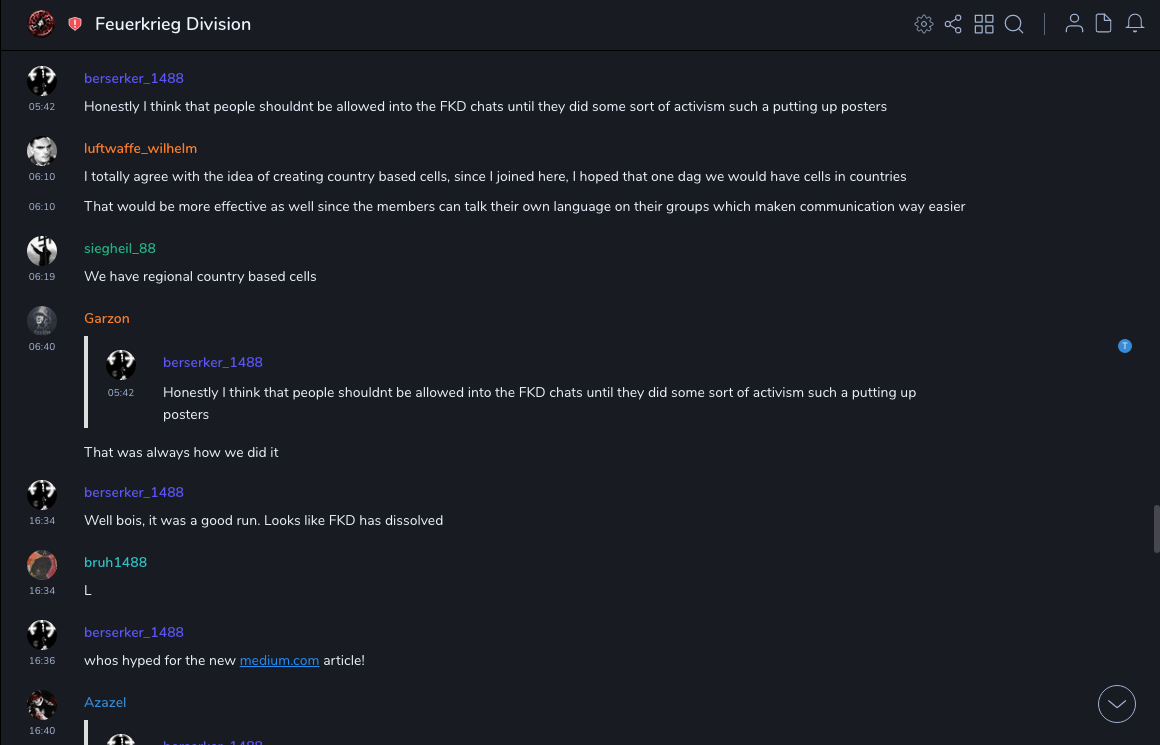Open the medium.com link
Image resolution: width=1160 pixels, height=745 pixels.
(x=279, y=661)
